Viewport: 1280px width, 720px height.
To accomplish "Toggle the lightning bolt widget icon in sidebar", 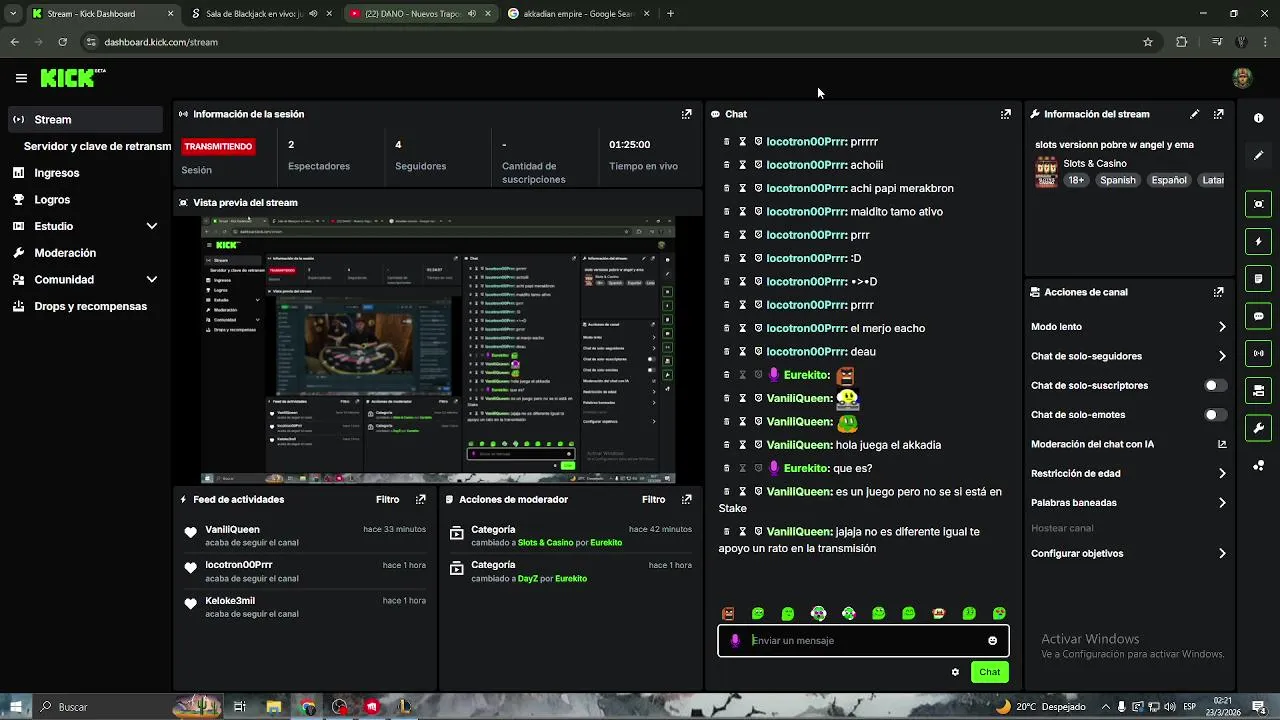I will pos(1258,241).
